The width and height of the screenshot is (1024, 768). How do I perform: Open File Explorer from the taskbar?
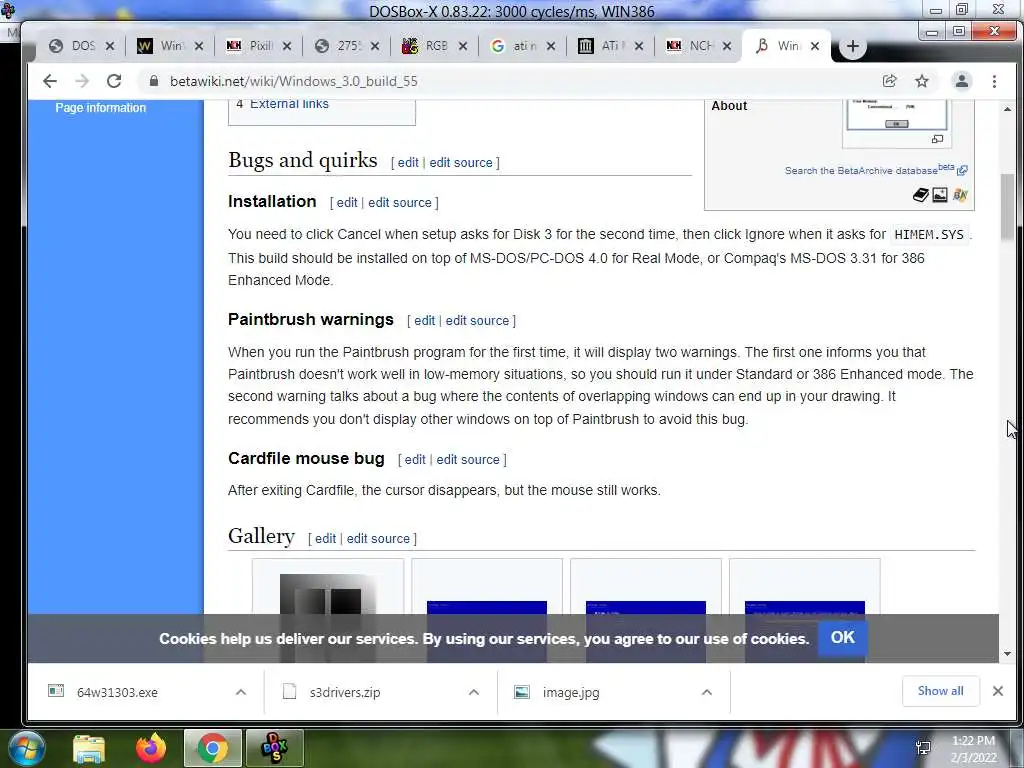pyautogui.click(x=89, y=749)
